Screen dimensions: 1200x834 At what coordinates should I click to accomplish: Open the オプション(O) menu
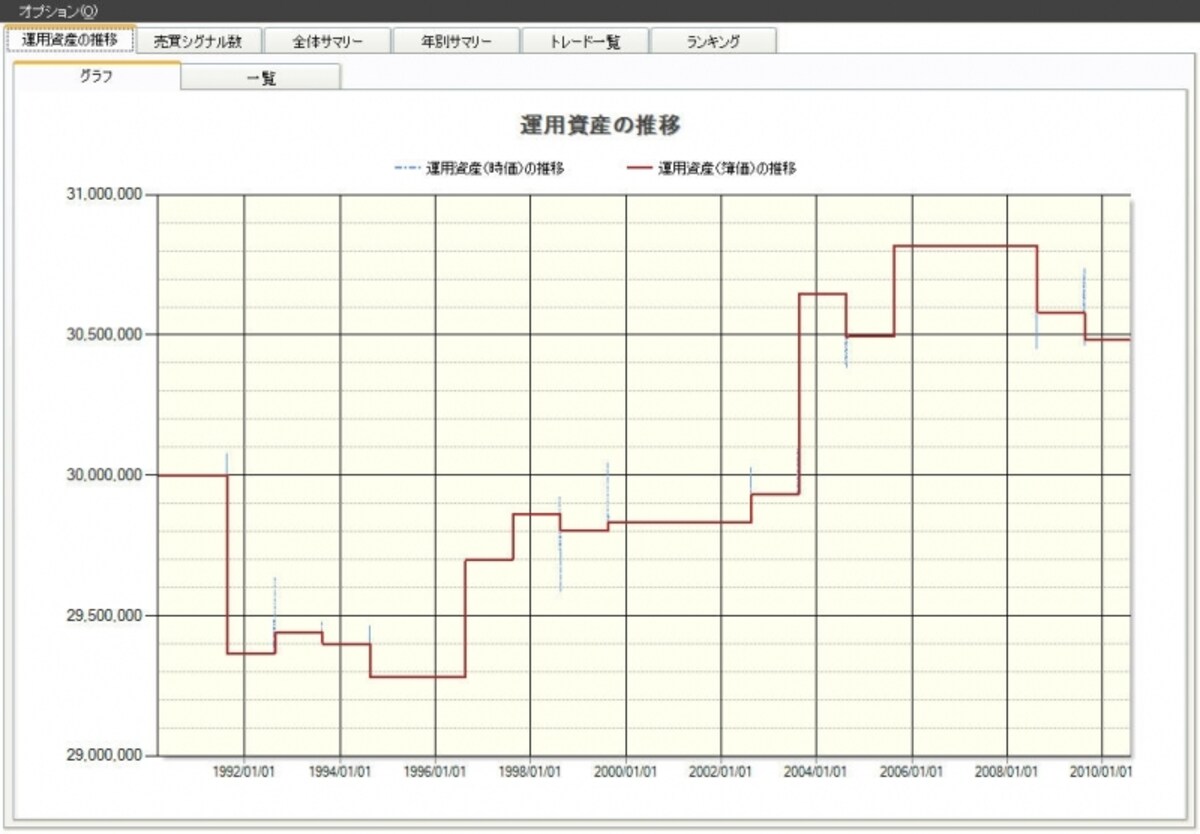(x=59, y=10)
